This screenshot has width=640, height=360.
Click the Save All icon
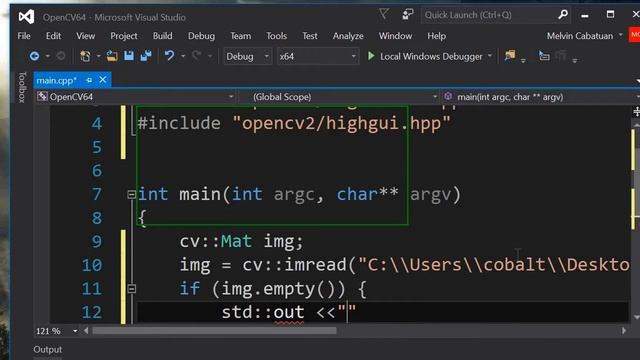coord(146,56)
